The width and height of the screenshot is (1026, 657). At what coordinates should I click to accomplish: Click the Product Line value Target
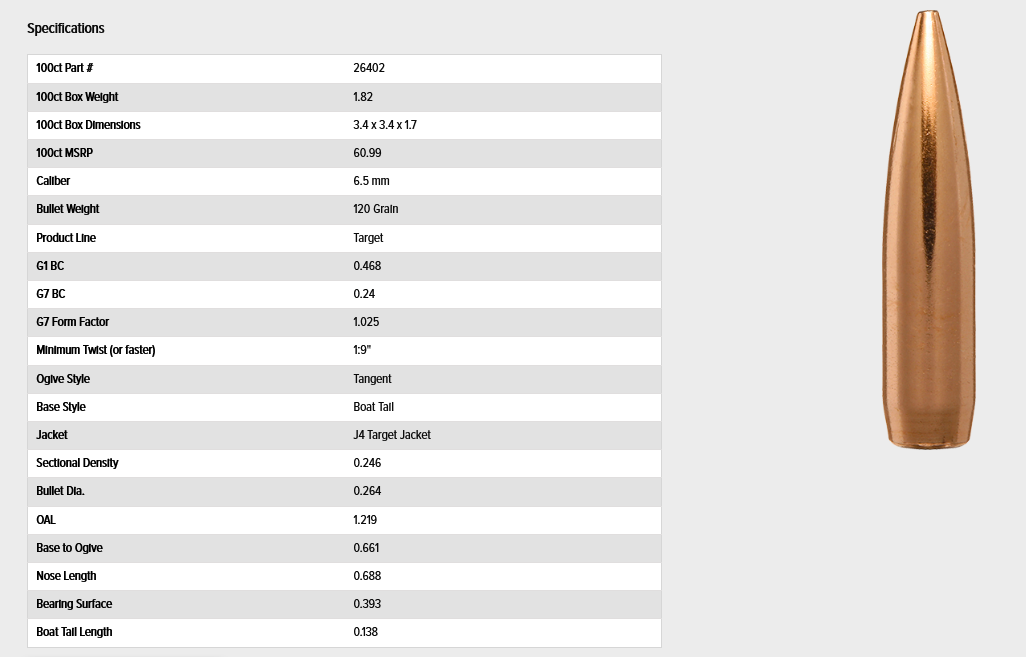(x=368, y=238)
